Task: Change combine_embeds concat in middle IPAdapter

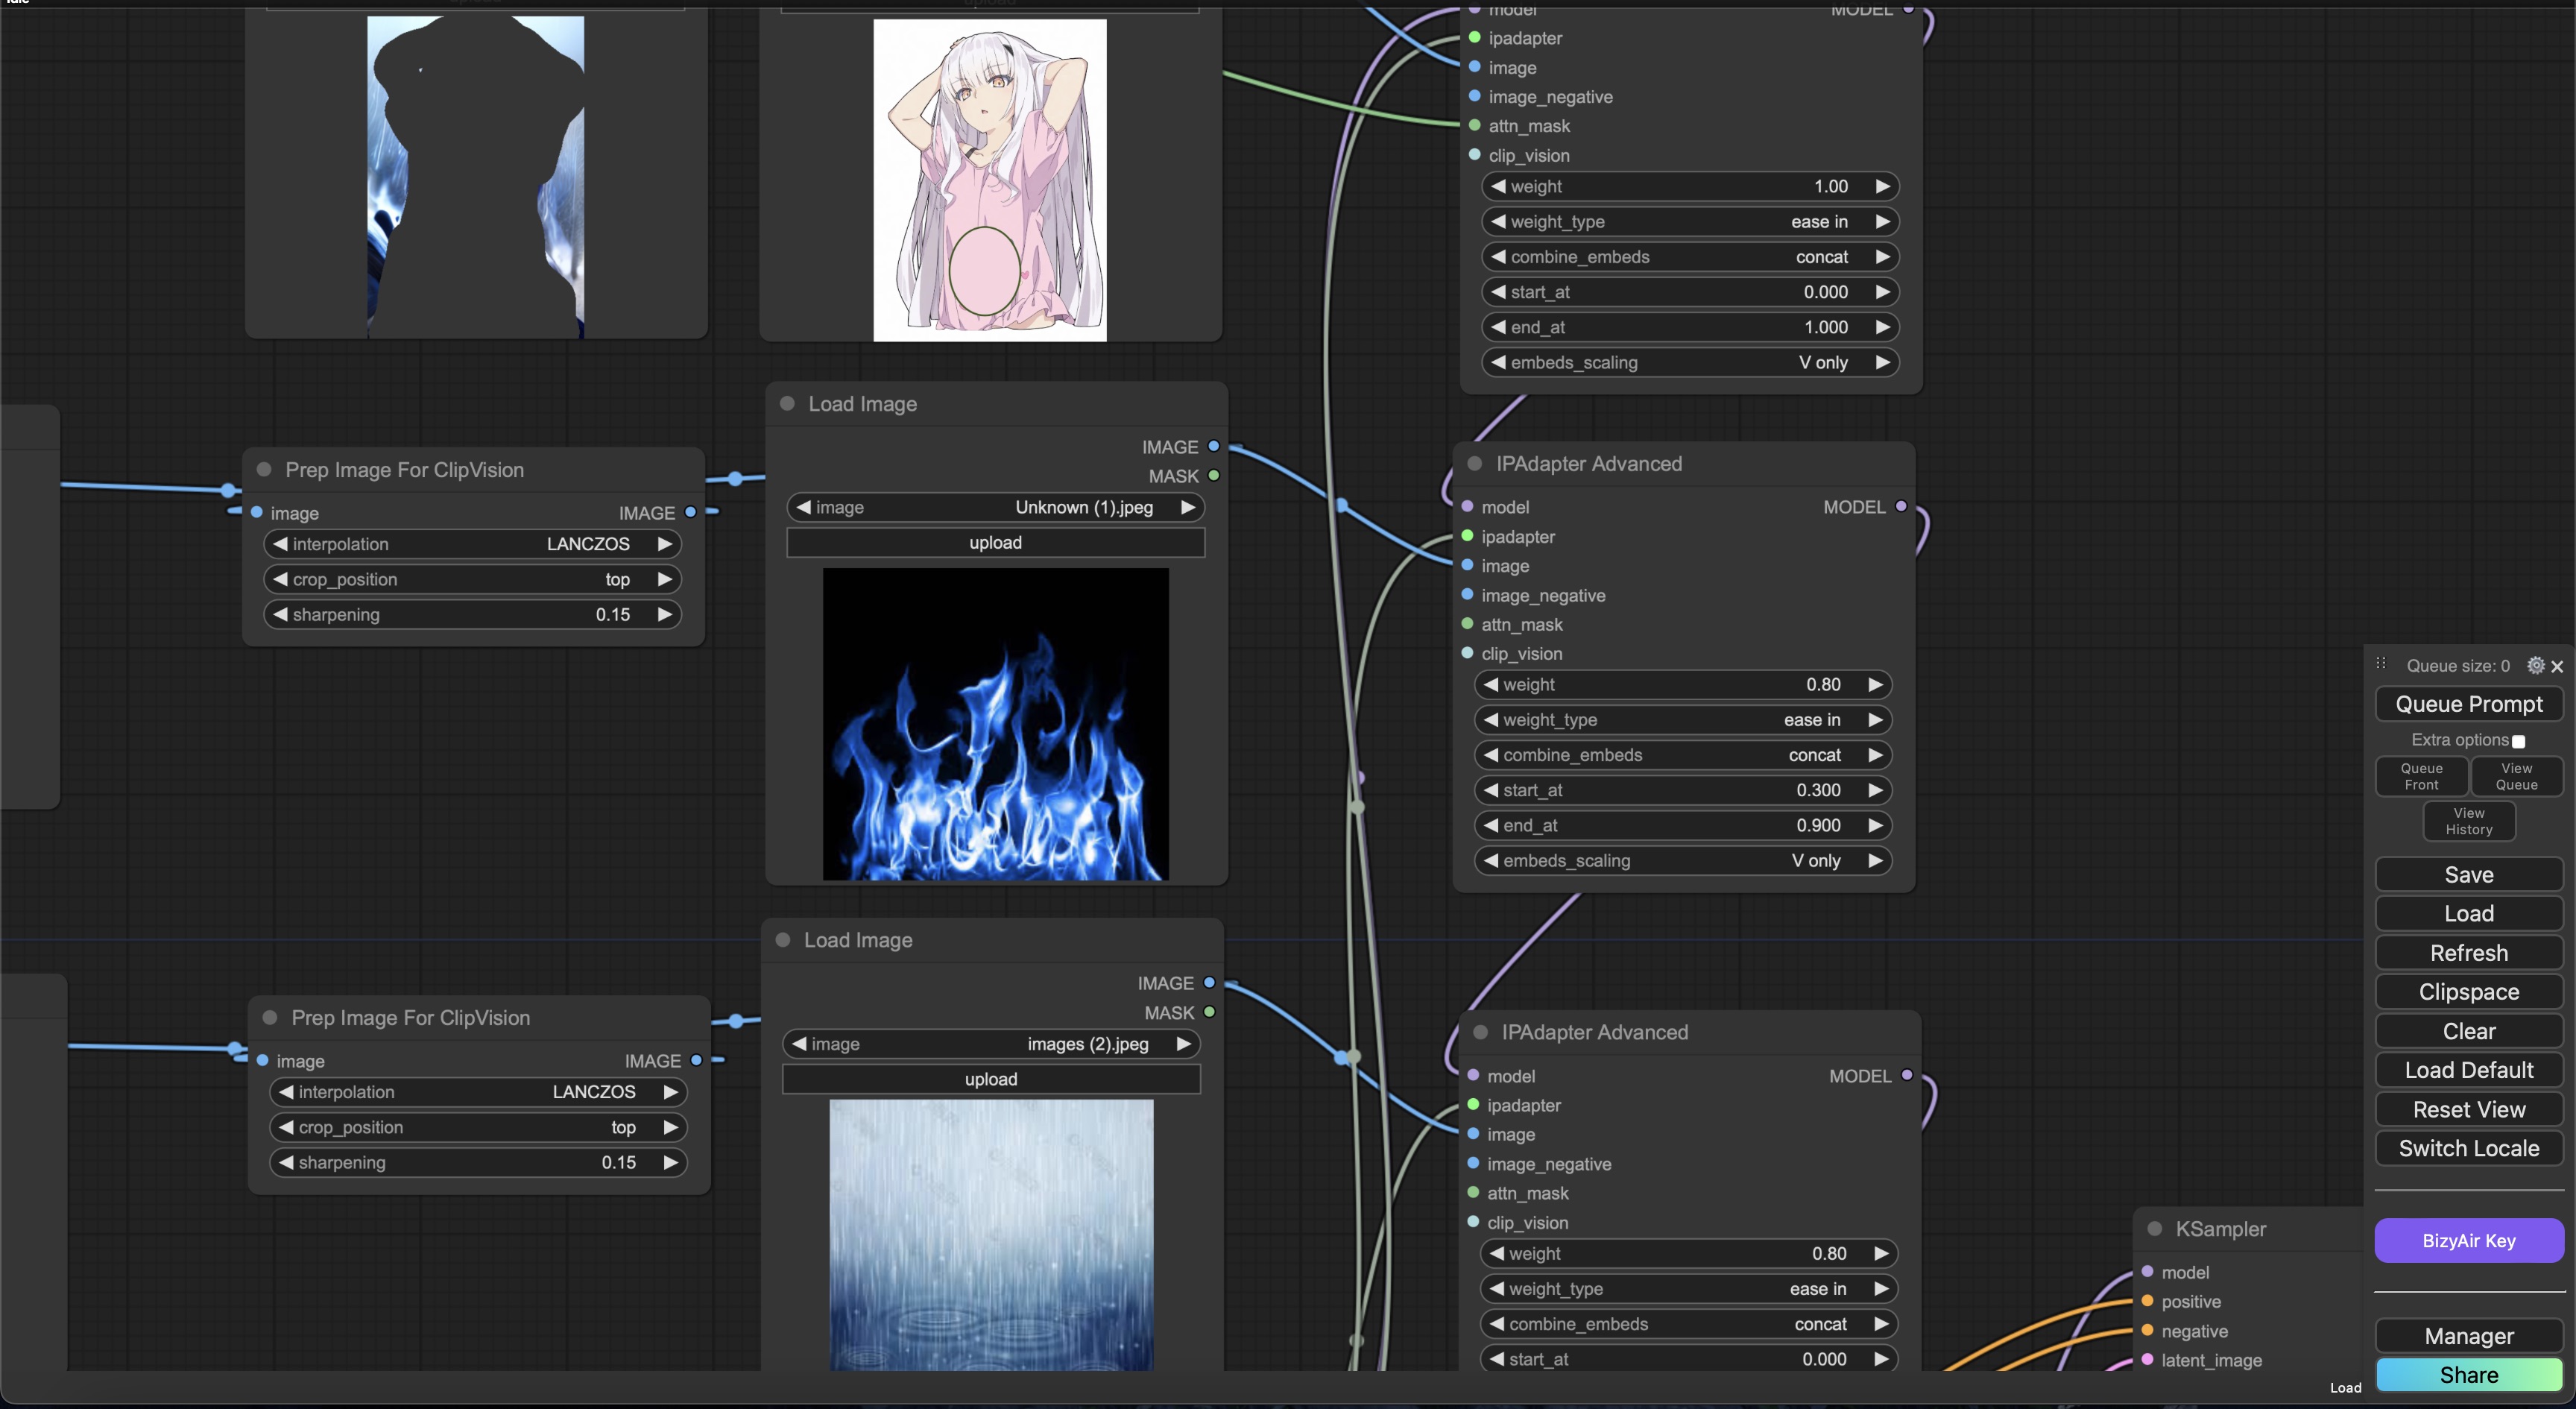Action: pyautogui.click(x=1683, y=755)
